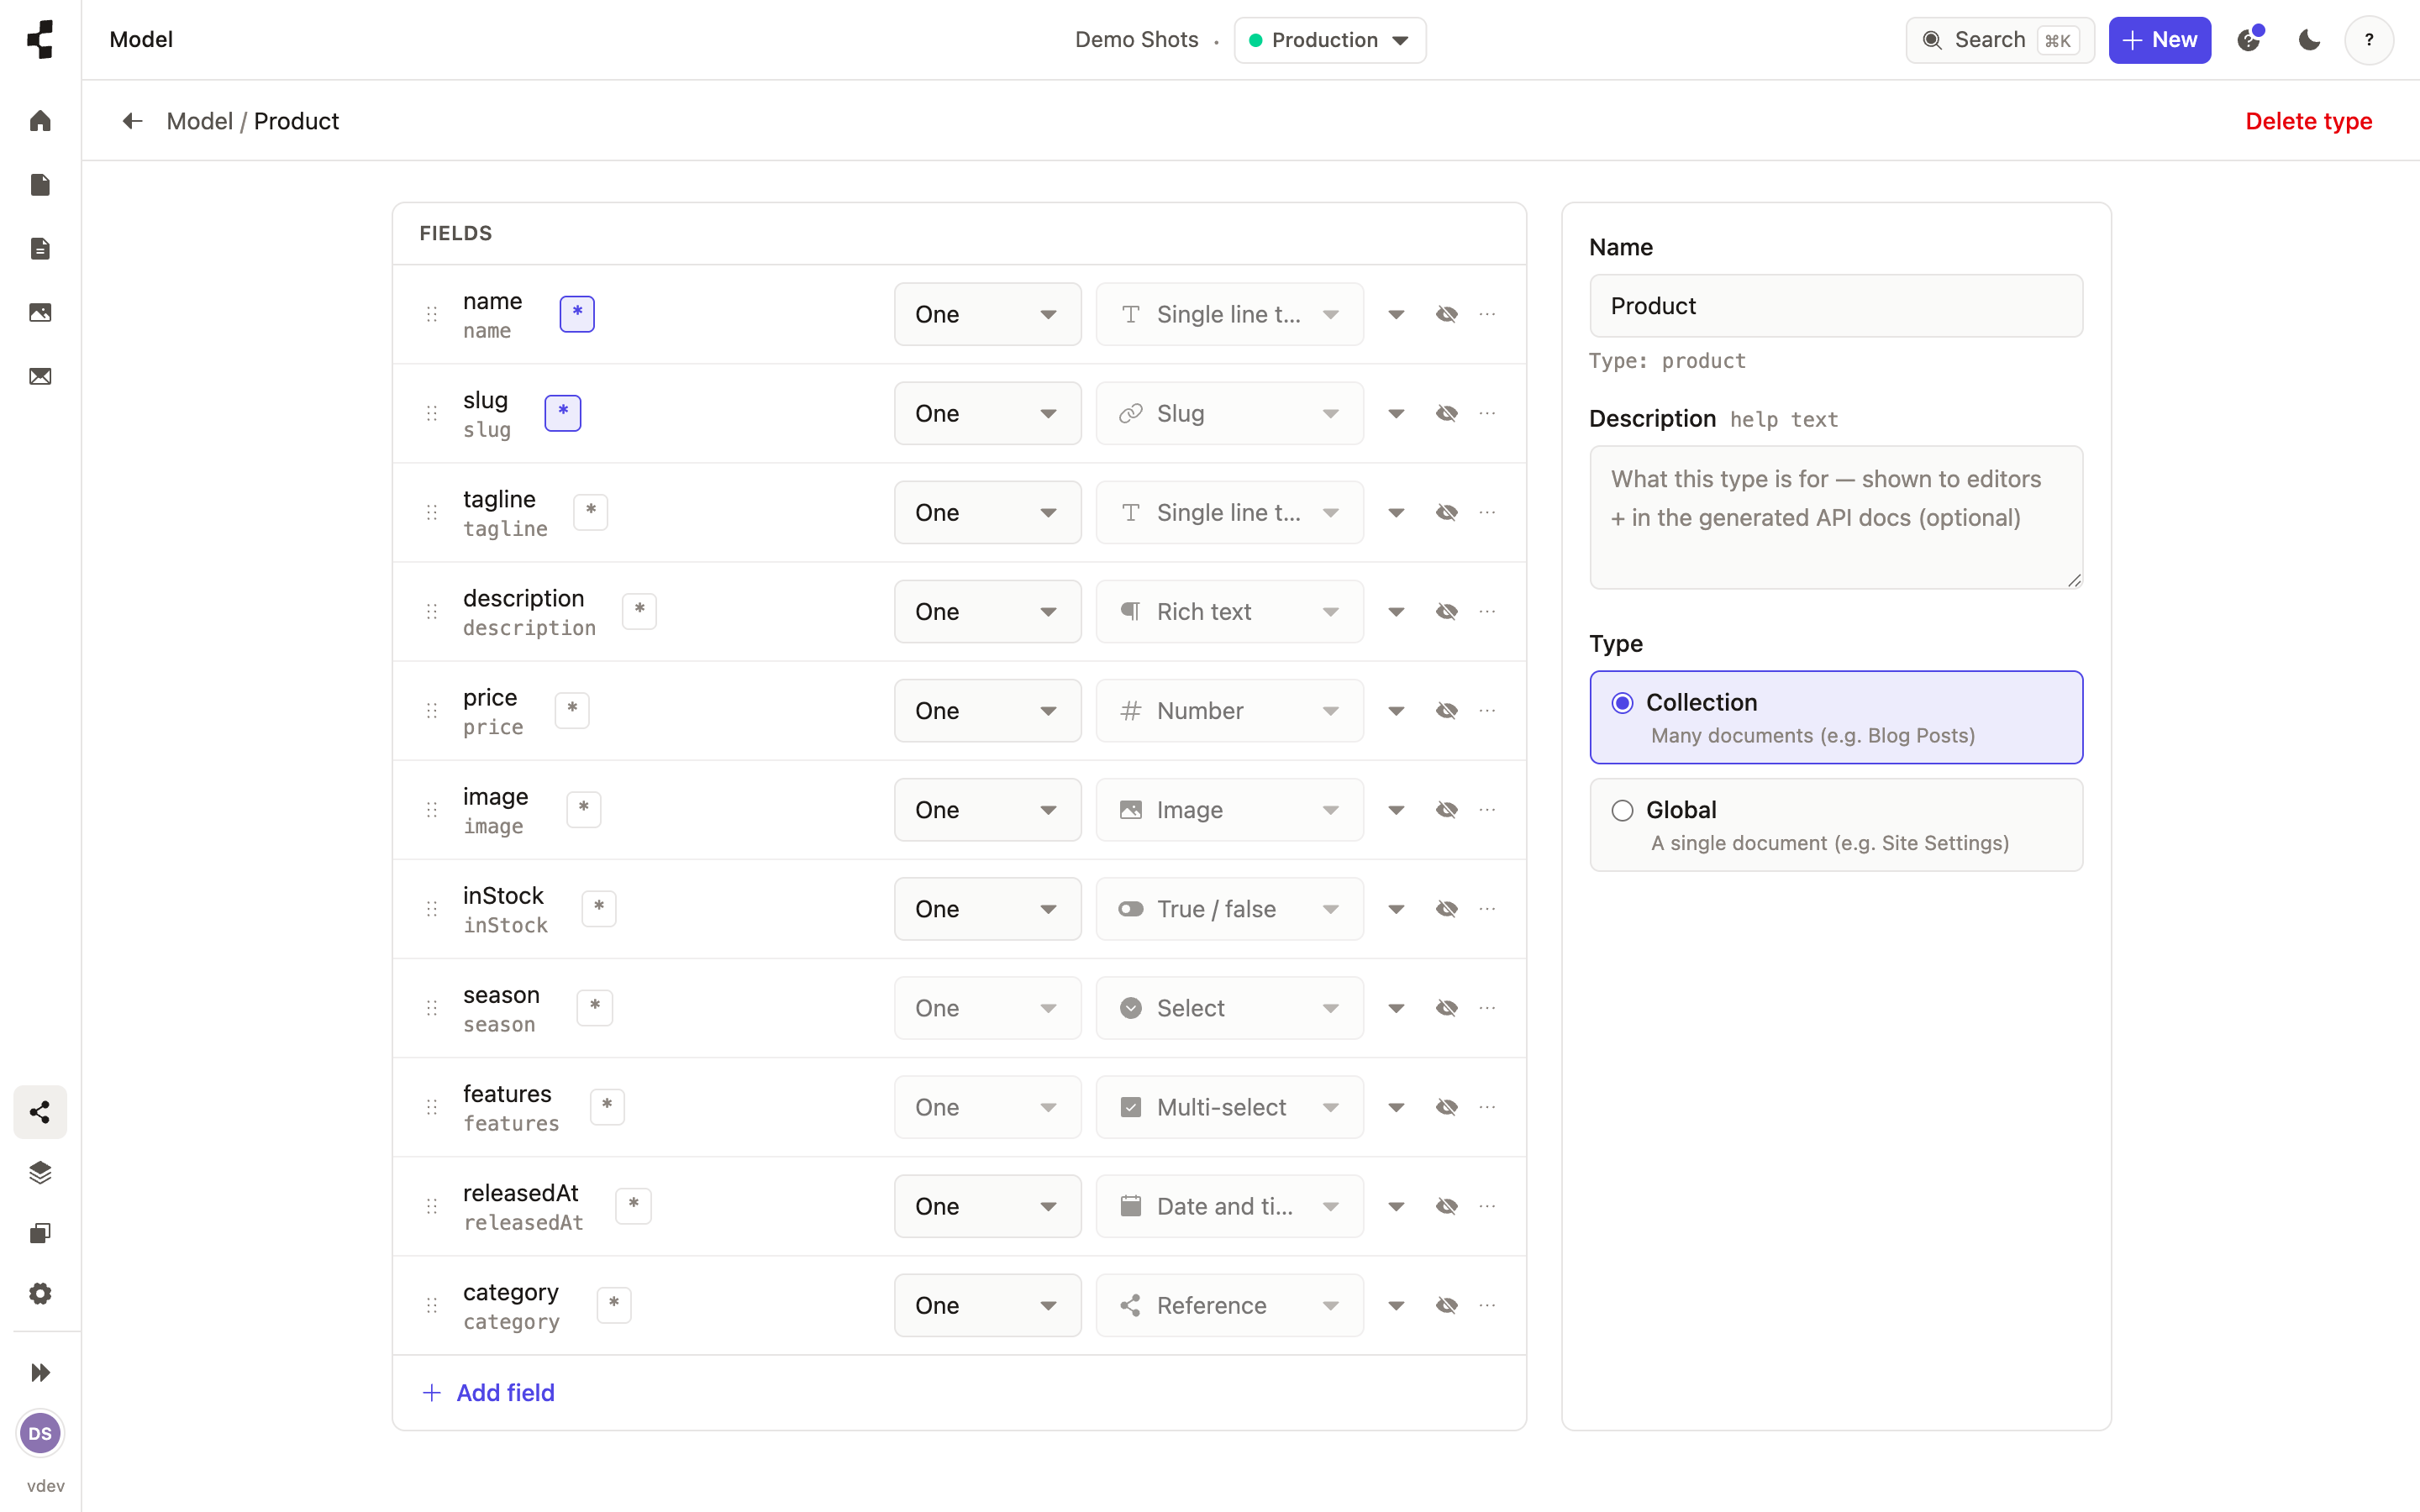Toggle the required asterisk on description field
The width and height of the screenshot is (2420, 1512).
(640, 611)
